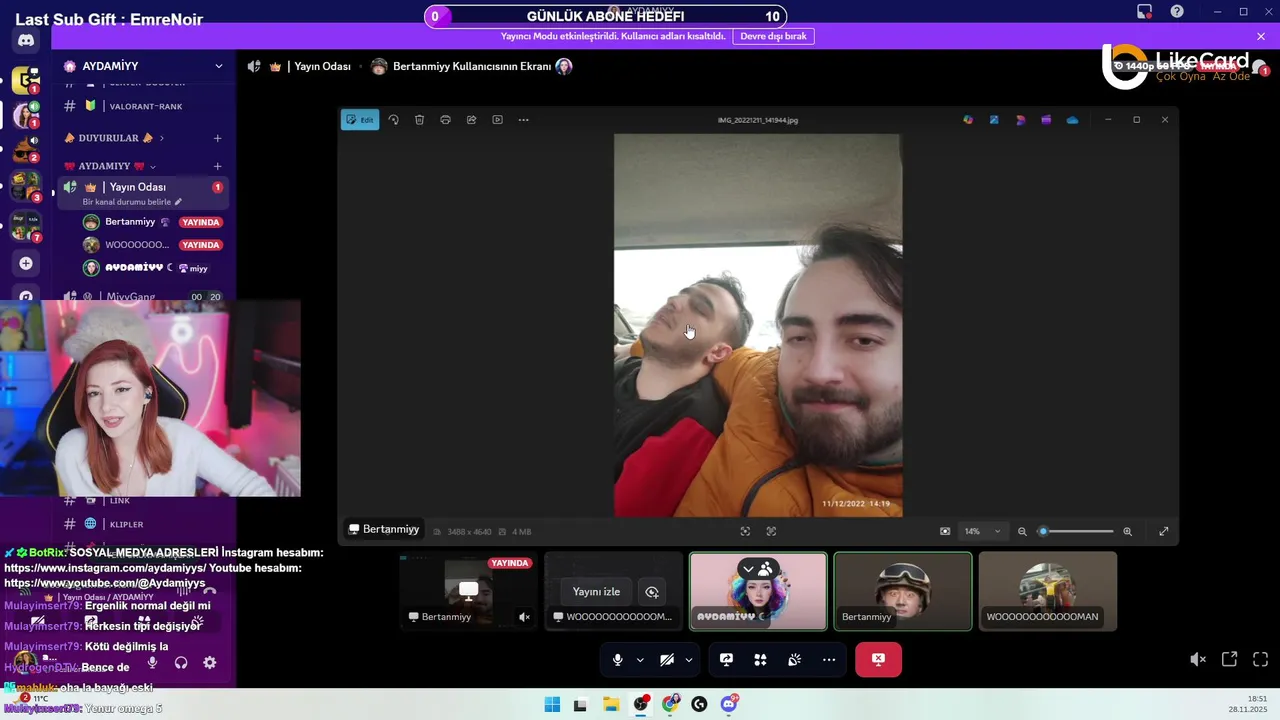
Task: Click 'Bir kanal durumu belirle' status text
Action: click(131, 202)
